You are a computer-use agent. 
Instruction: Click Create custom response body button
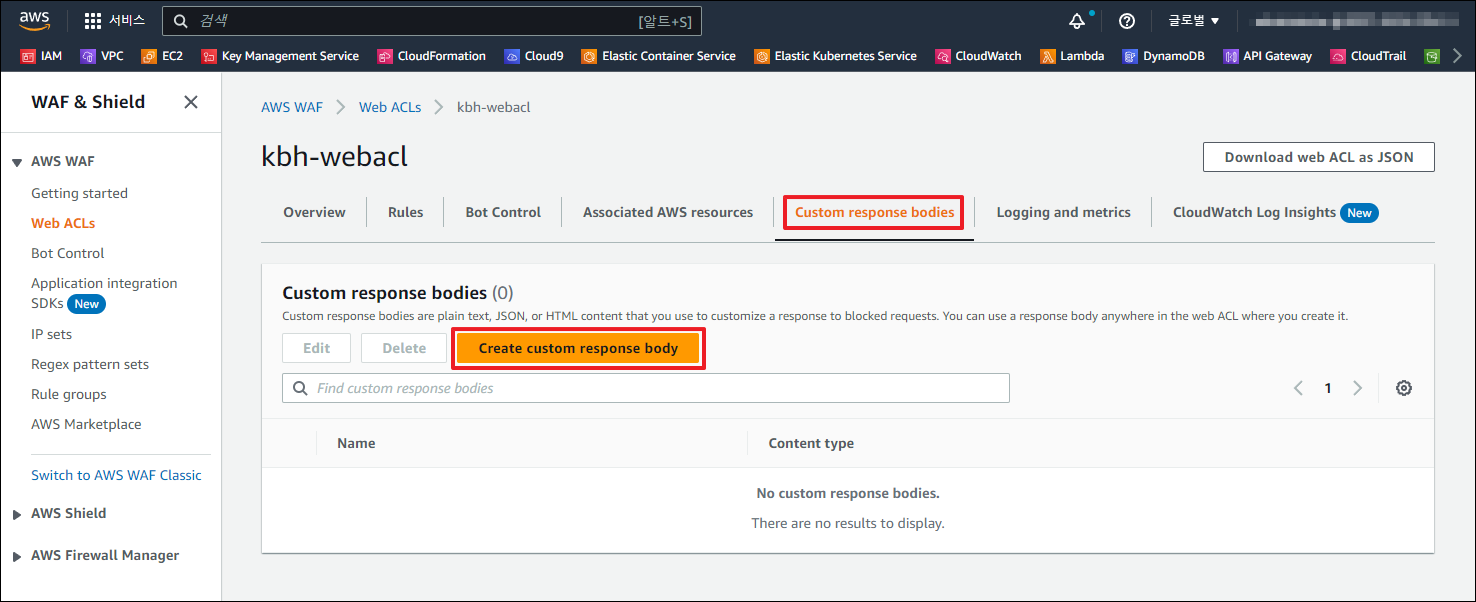[578, 348]
